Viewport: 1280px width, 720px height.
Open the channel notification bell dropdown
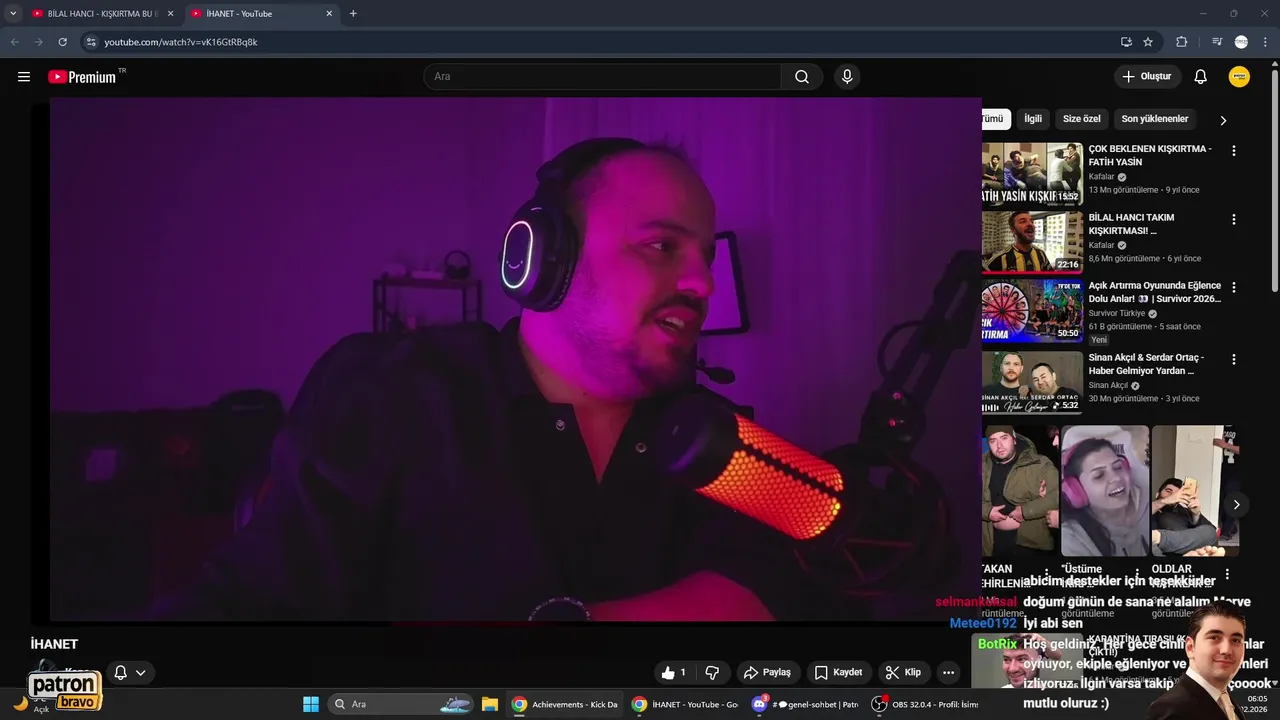(x=130, y=673)
